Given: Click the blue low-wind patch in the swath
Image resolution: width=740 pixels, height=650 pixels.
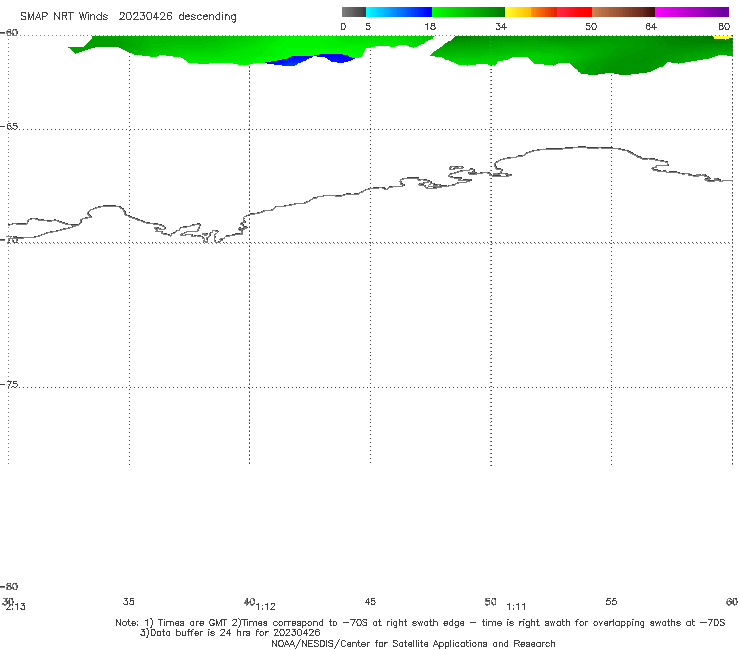Looking at the screenshot, I should pos(311,60).
